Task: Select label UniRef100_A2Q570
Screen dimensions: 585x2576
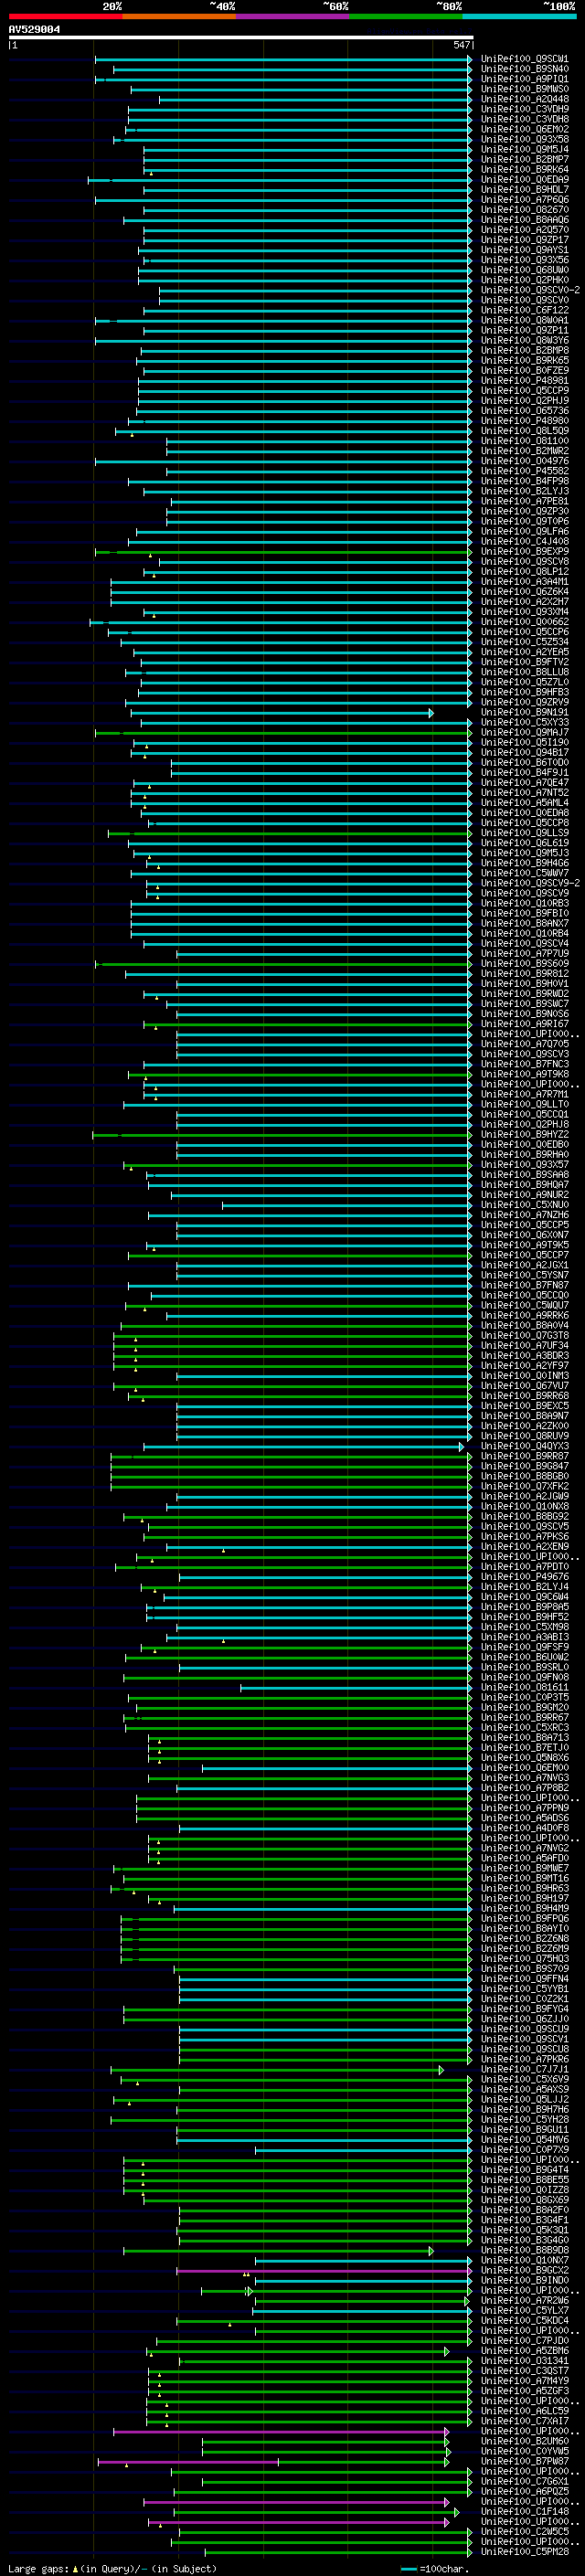Action: 524,230
